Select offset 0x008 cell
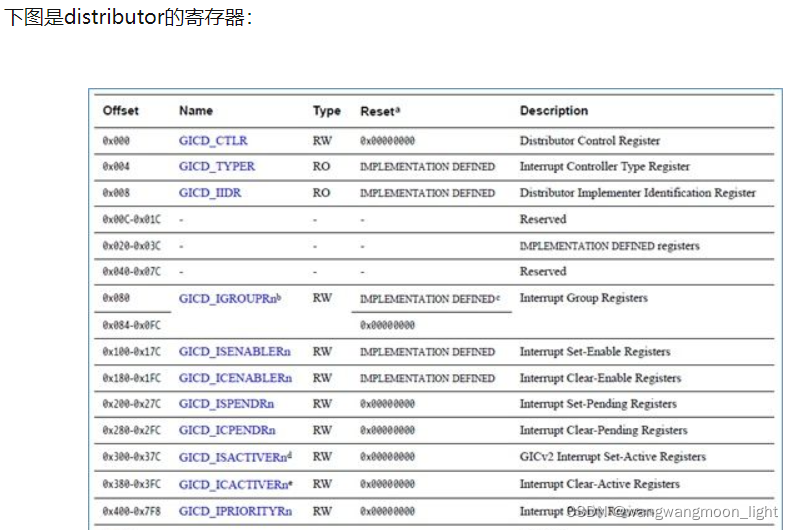793x530 pixels. click(116, 193)
